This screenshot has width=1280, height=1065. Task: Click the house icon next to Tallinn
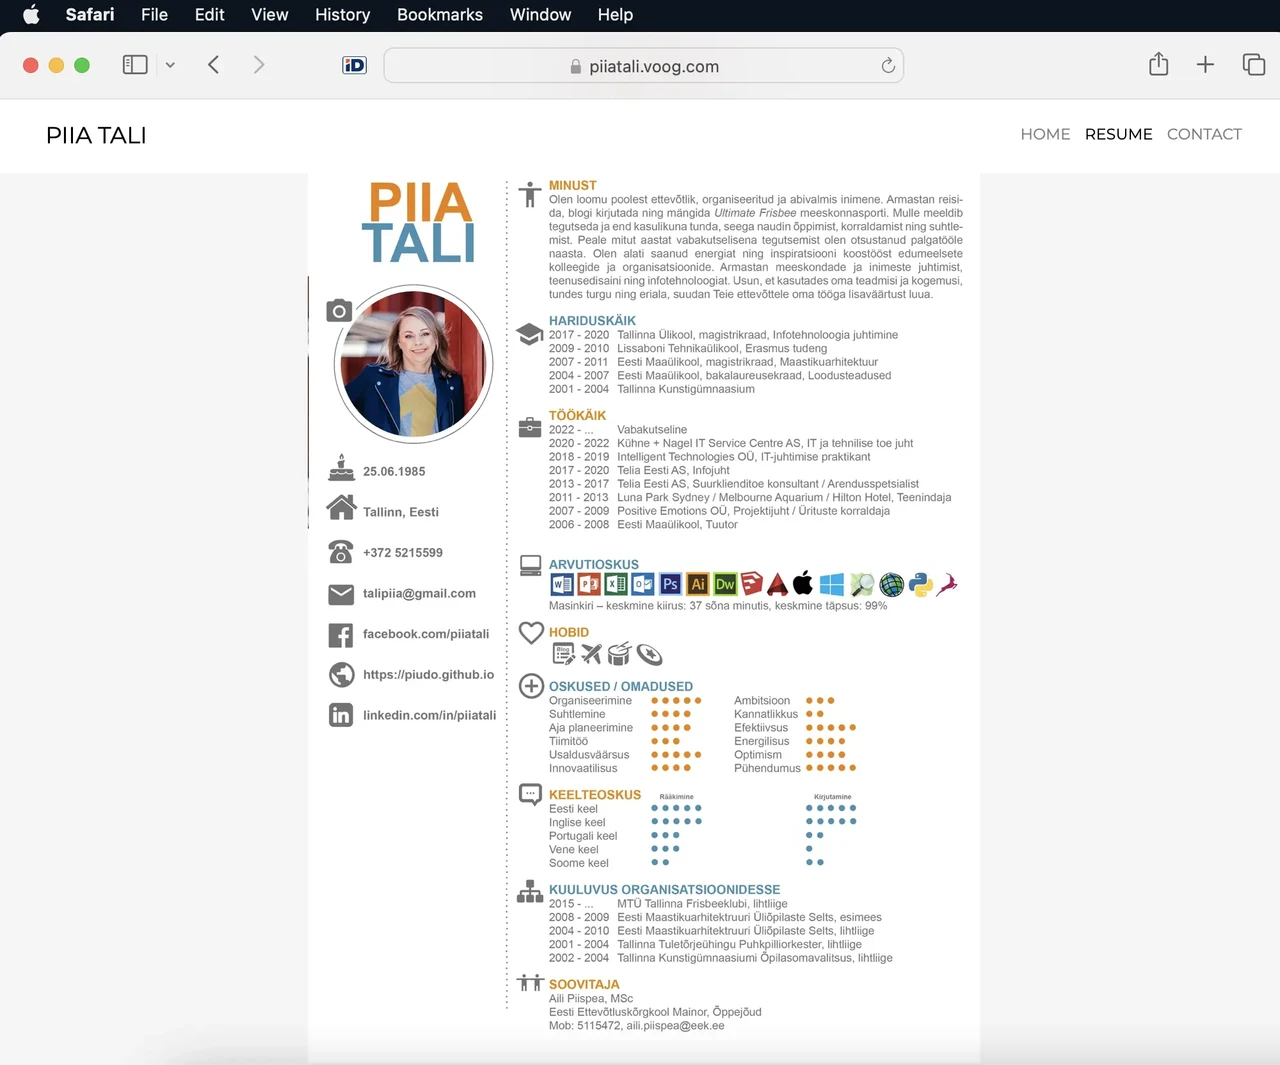point(341,508)
